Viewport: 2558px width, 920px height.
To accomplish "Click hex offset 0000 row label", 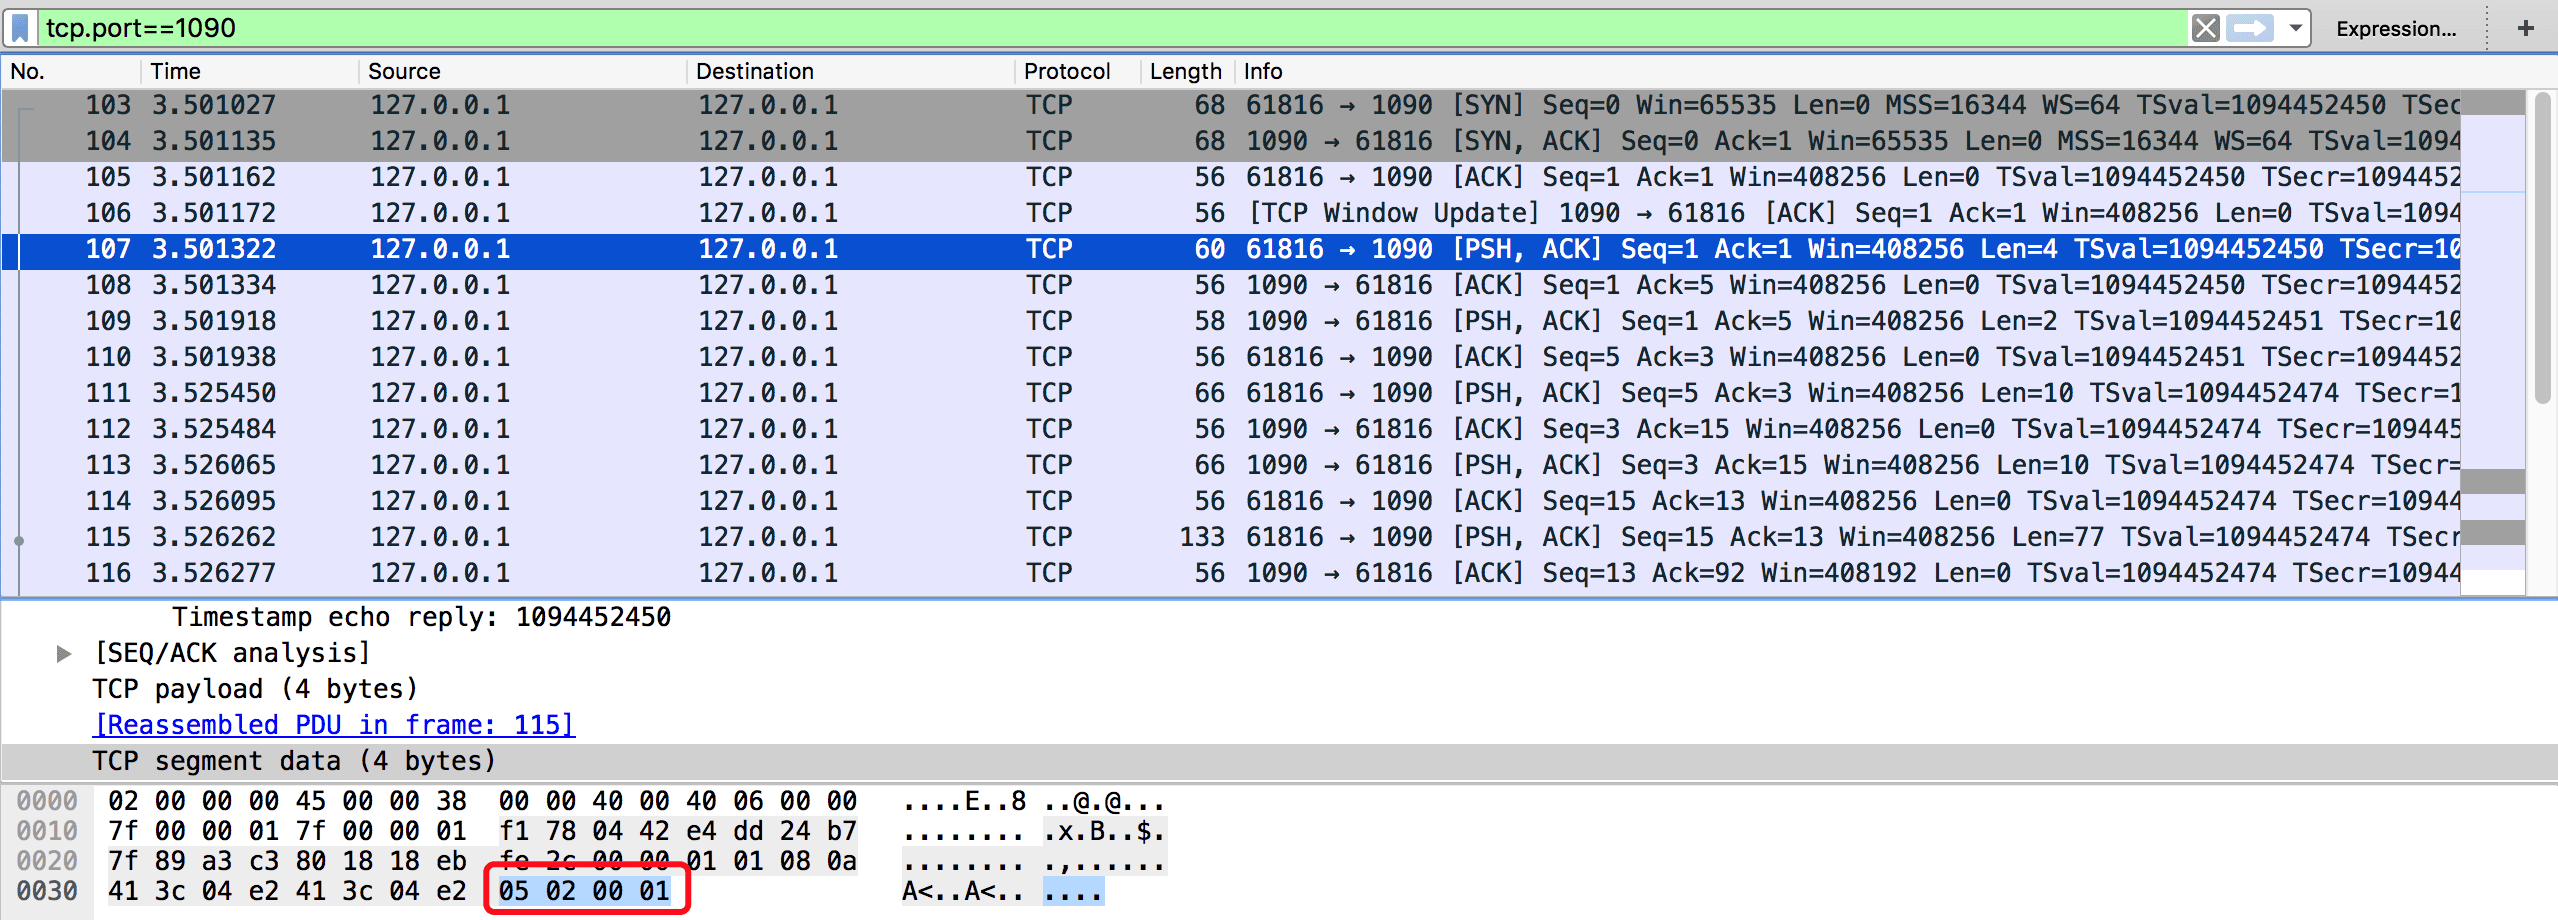I will [x=47, y=801].
